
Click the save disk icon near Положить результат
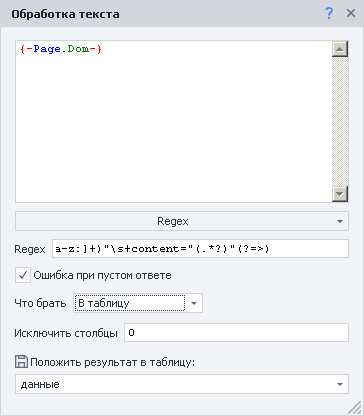click(x=21, y=362)
